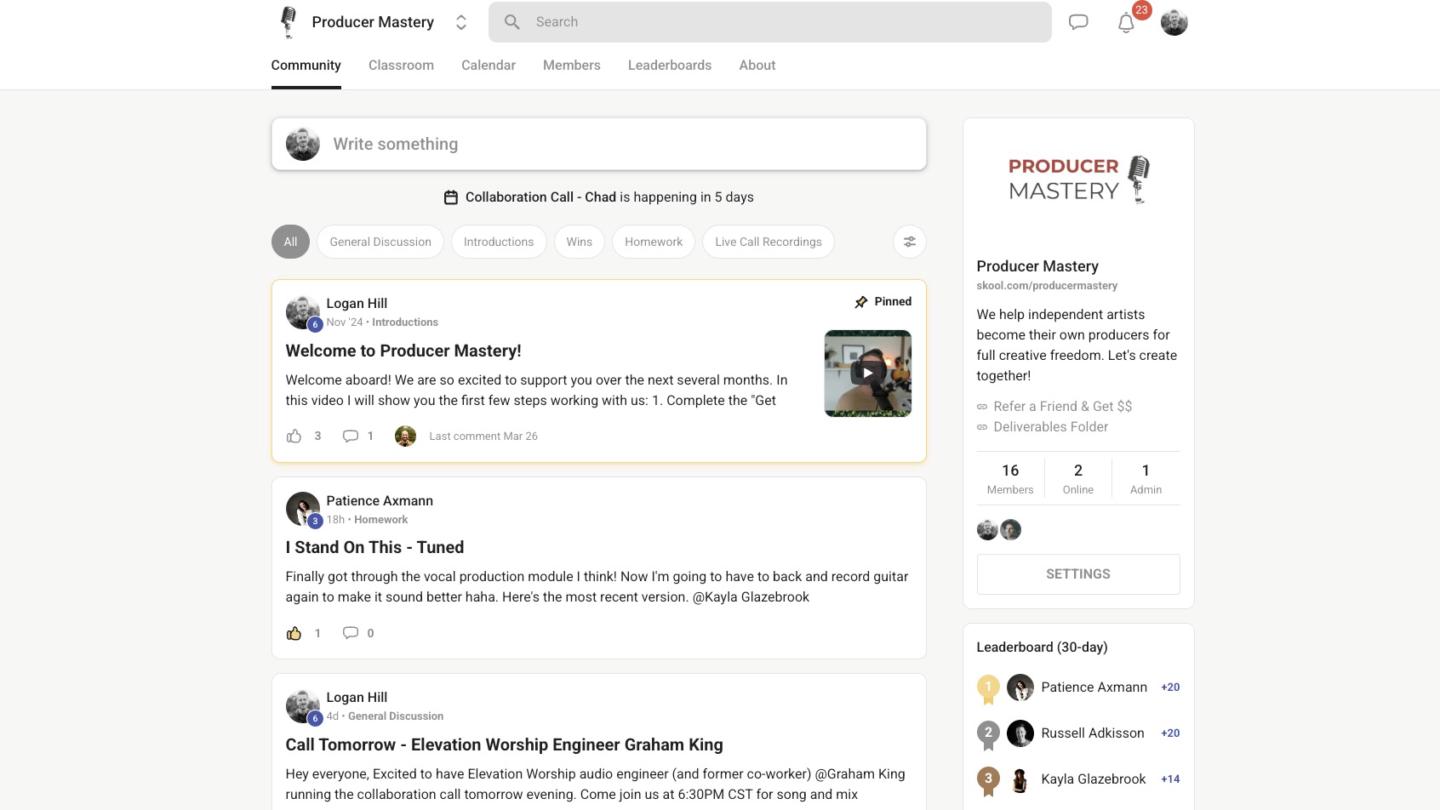This screenshot has height=810, width=1440.
Task: Click Russell Adkisson's leaderboard avatar
Action: [1020, 733]
